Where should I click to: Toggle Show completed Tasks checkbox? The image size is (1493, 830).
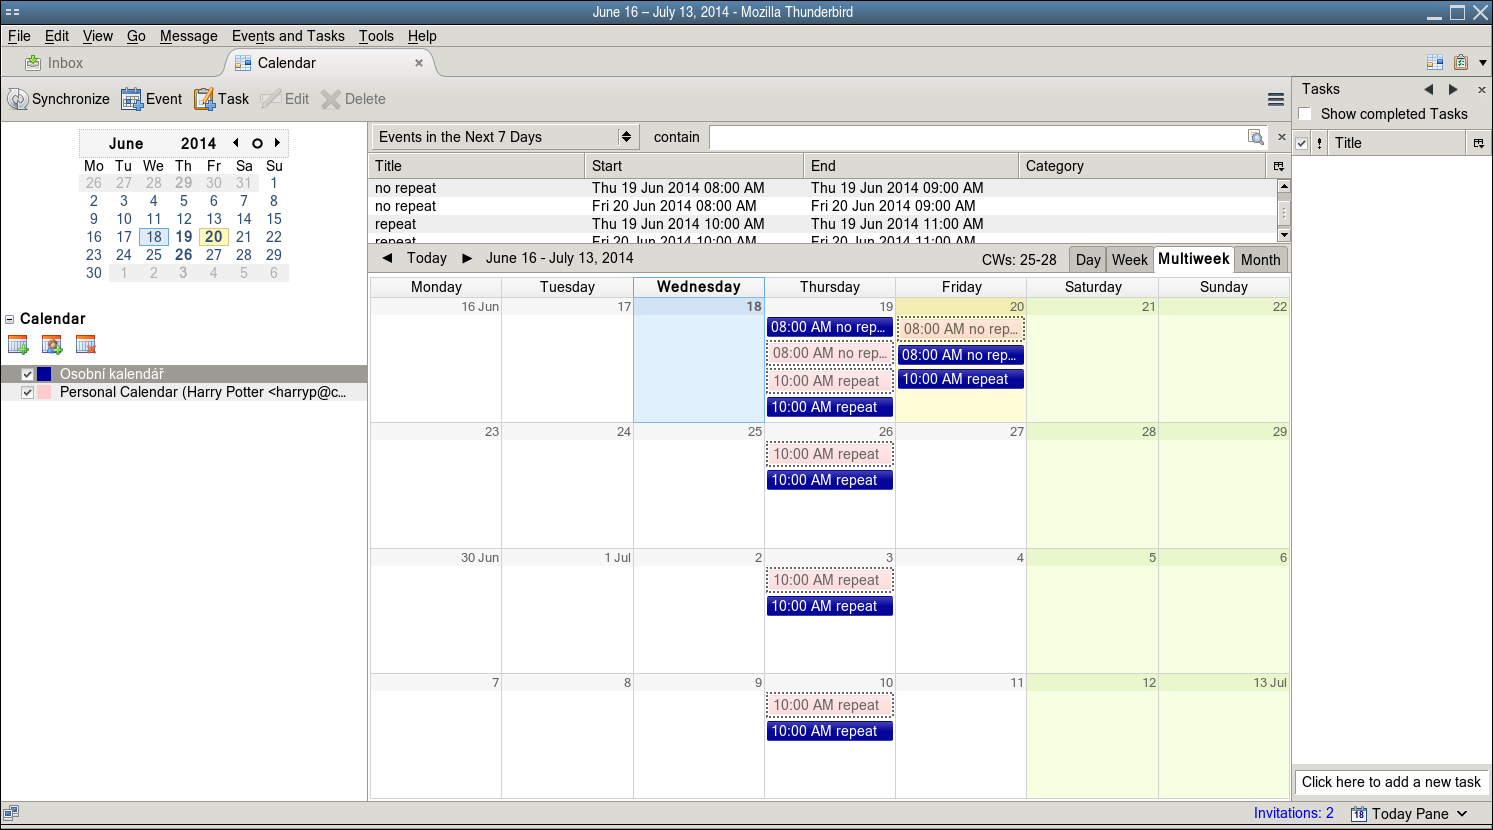(x=1305, y=114)
